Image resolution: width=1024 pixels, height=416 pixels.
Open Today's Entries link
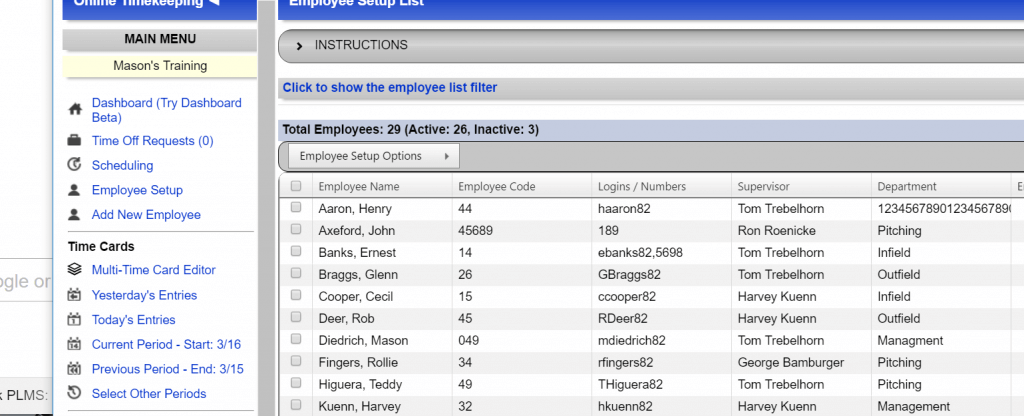point(133,320)
